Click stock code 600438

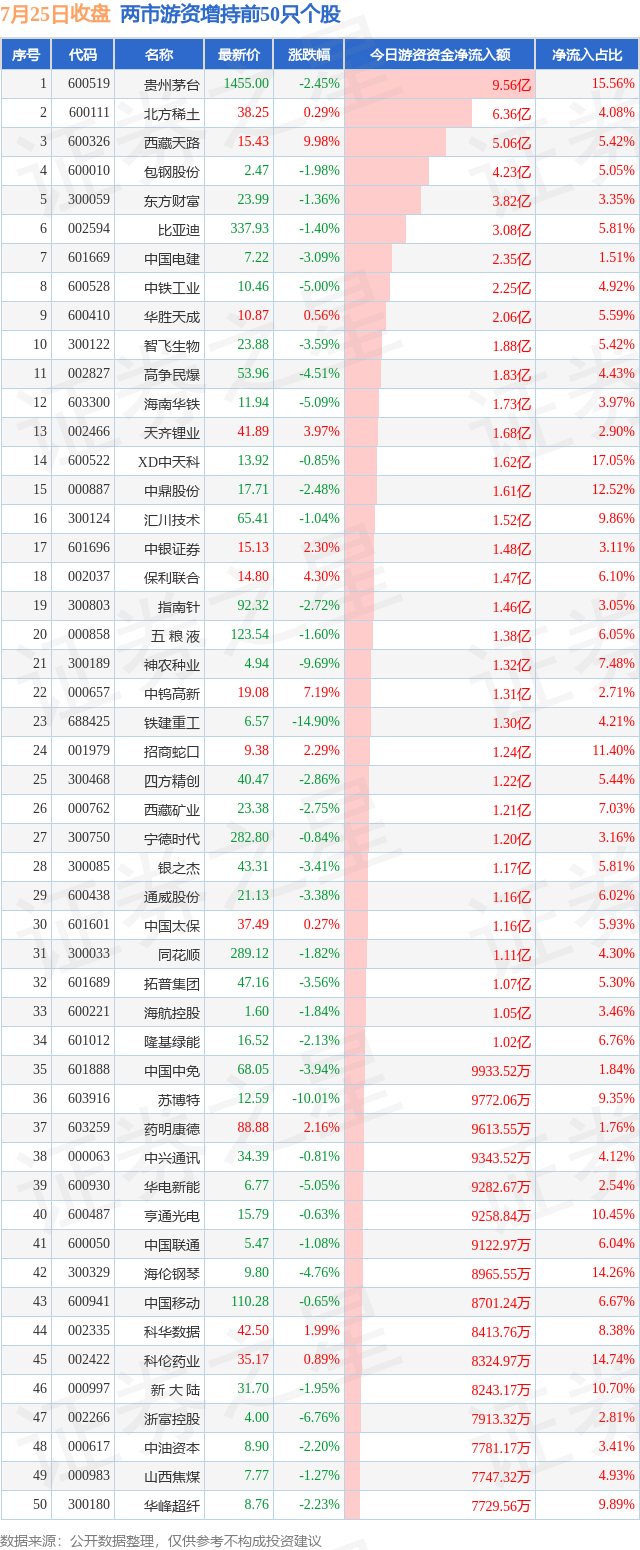click(89, 896)
